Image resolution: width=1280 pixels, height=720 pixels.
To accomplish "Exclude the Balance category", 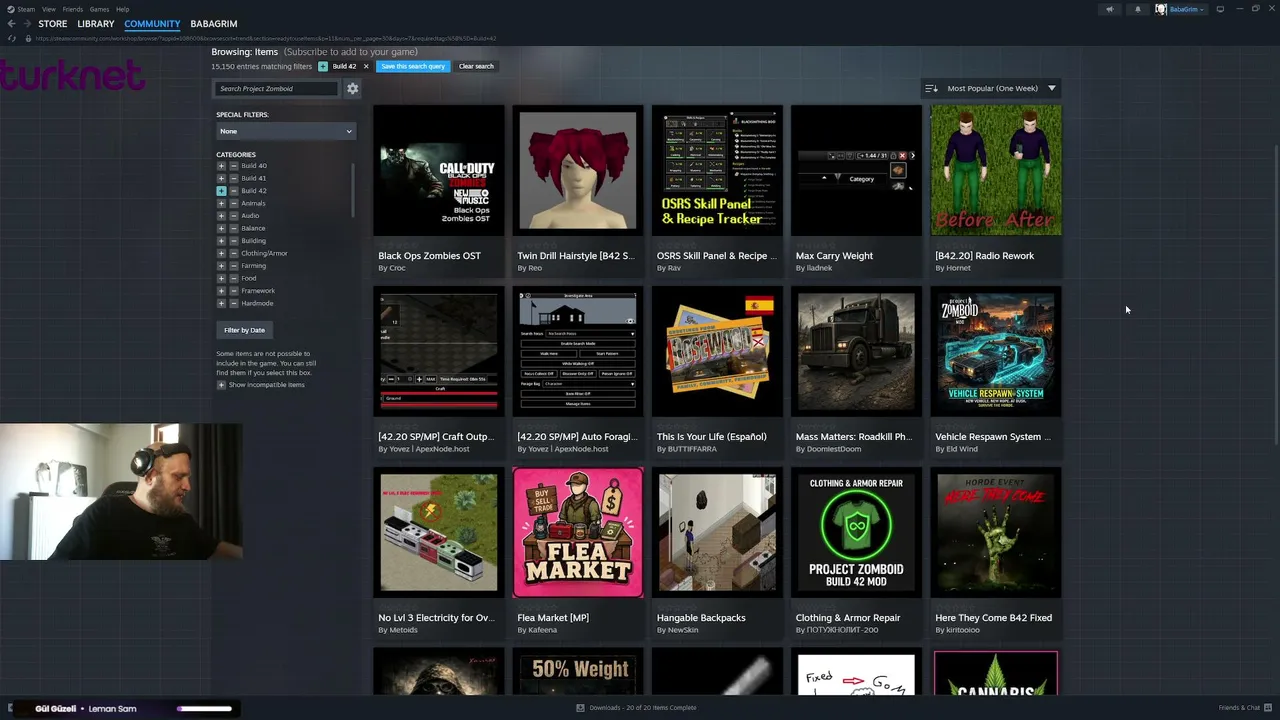I will point(234,228).
